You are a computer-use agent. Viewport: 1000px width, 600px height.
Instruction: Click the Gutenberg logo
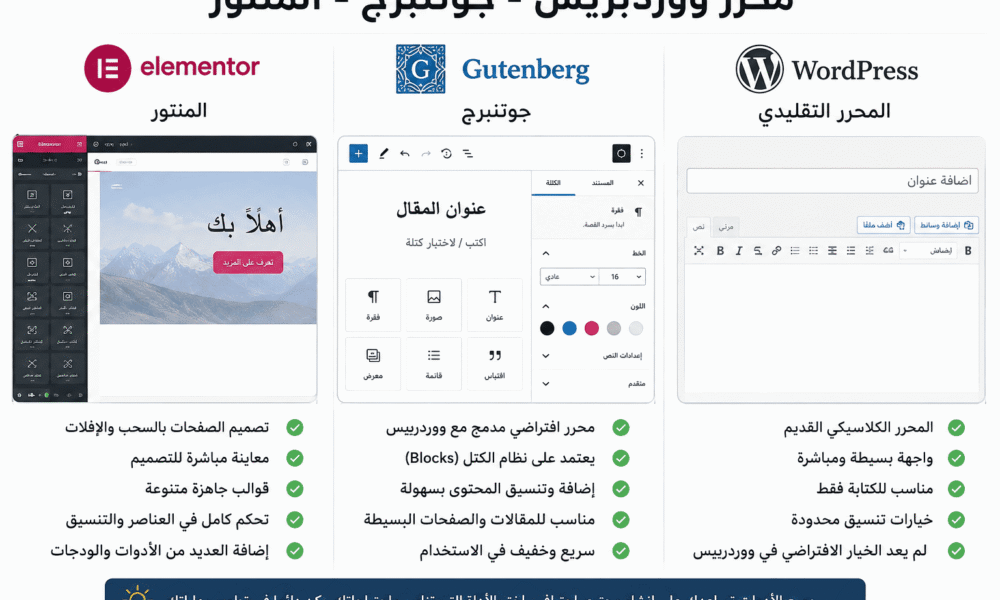[x=492, y=69]
